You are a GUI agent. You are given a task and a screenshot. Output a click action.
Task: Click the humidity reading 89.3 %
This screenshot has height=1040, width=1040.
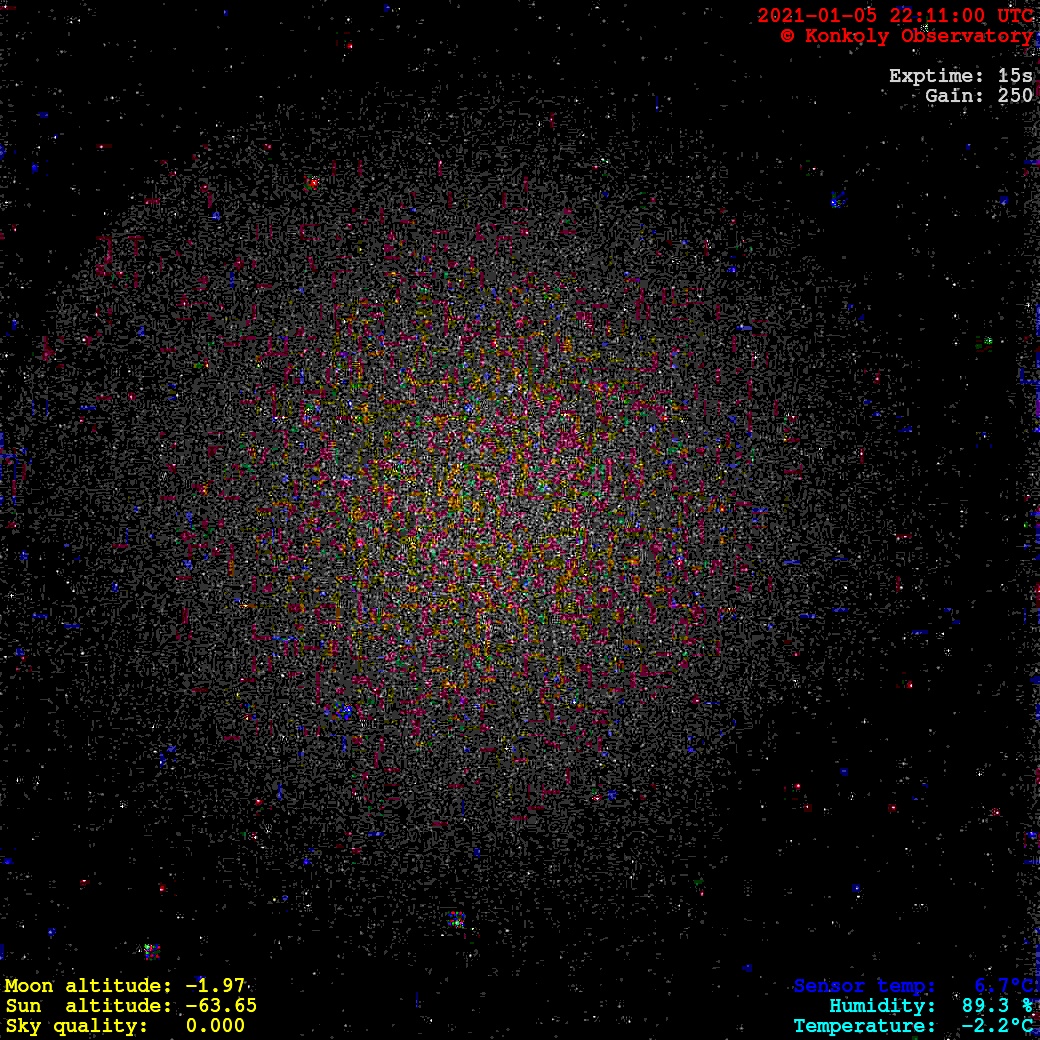coord(997,1007)
